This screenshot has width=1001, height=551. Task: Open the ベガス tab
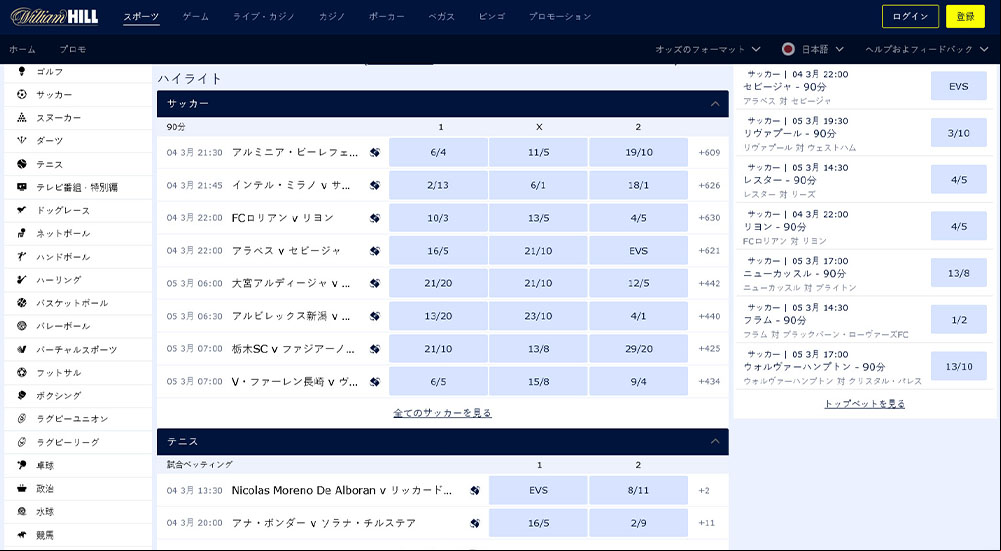click(442, 17)
